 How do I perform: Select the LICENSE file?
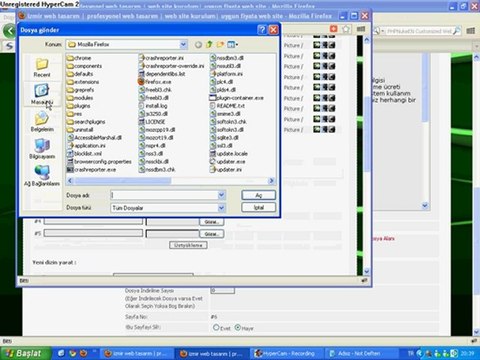tap(152, 122)
